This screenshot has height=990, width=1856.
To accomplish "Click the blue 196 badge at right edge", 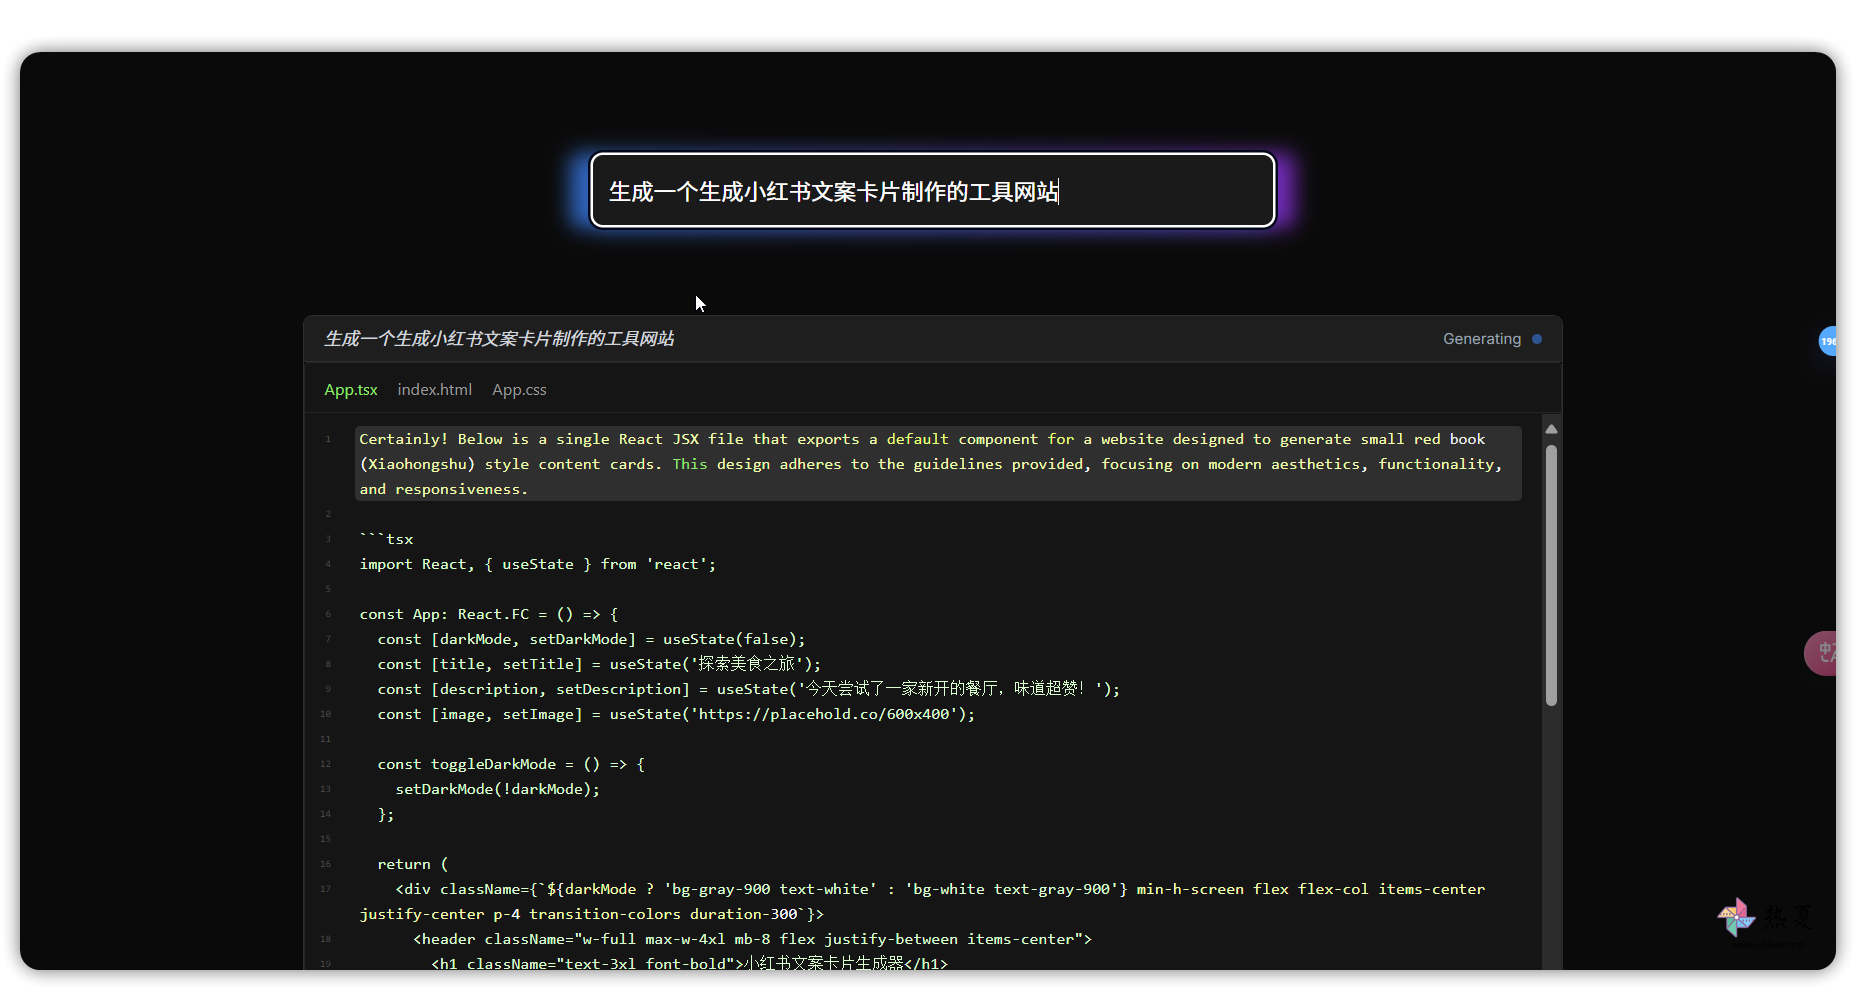I will tap(1827, 341).
